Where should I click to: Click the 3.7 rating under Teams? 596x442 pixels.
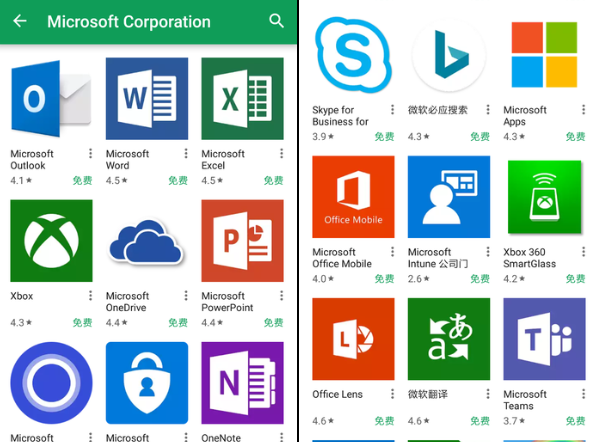click(514, 421)
